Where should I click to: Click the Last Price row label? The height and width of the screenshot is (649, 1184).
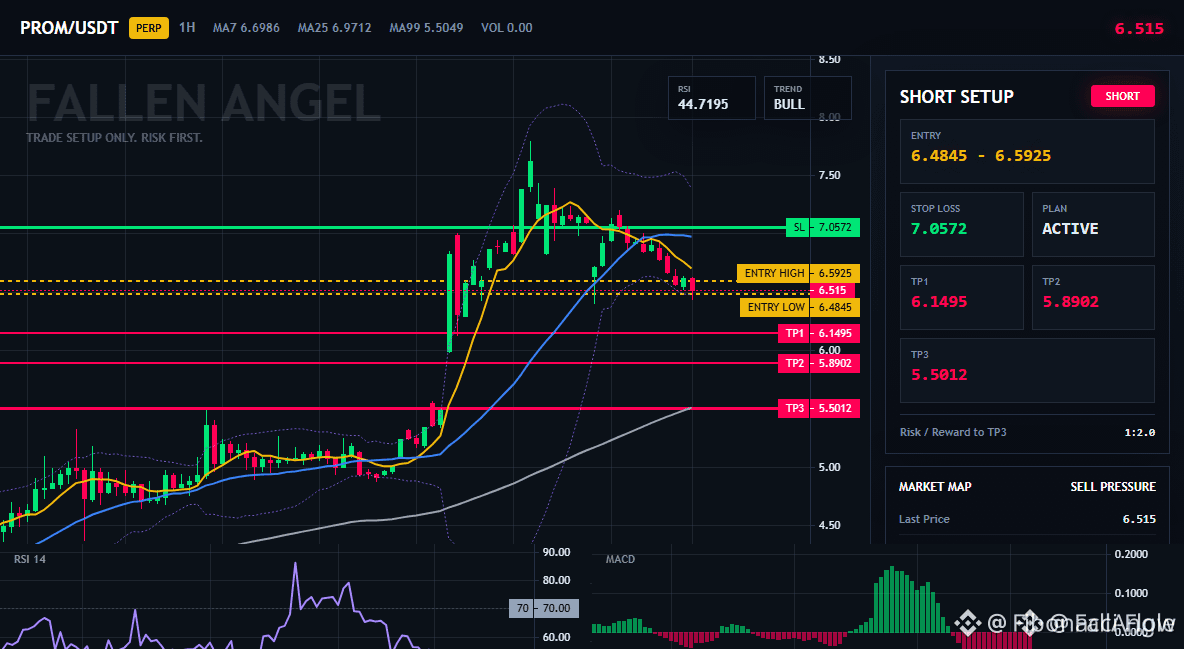click(924, 519)
